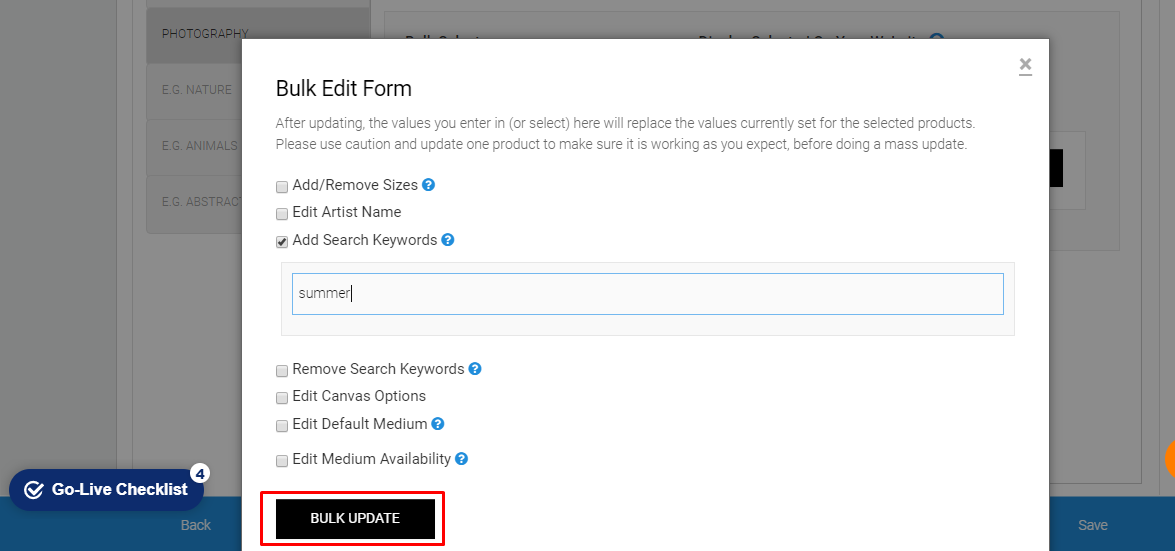The image size is (1175, 551).
Task: Enable the Add/Remove Sizes checkbox
Action: coord(282,187)
